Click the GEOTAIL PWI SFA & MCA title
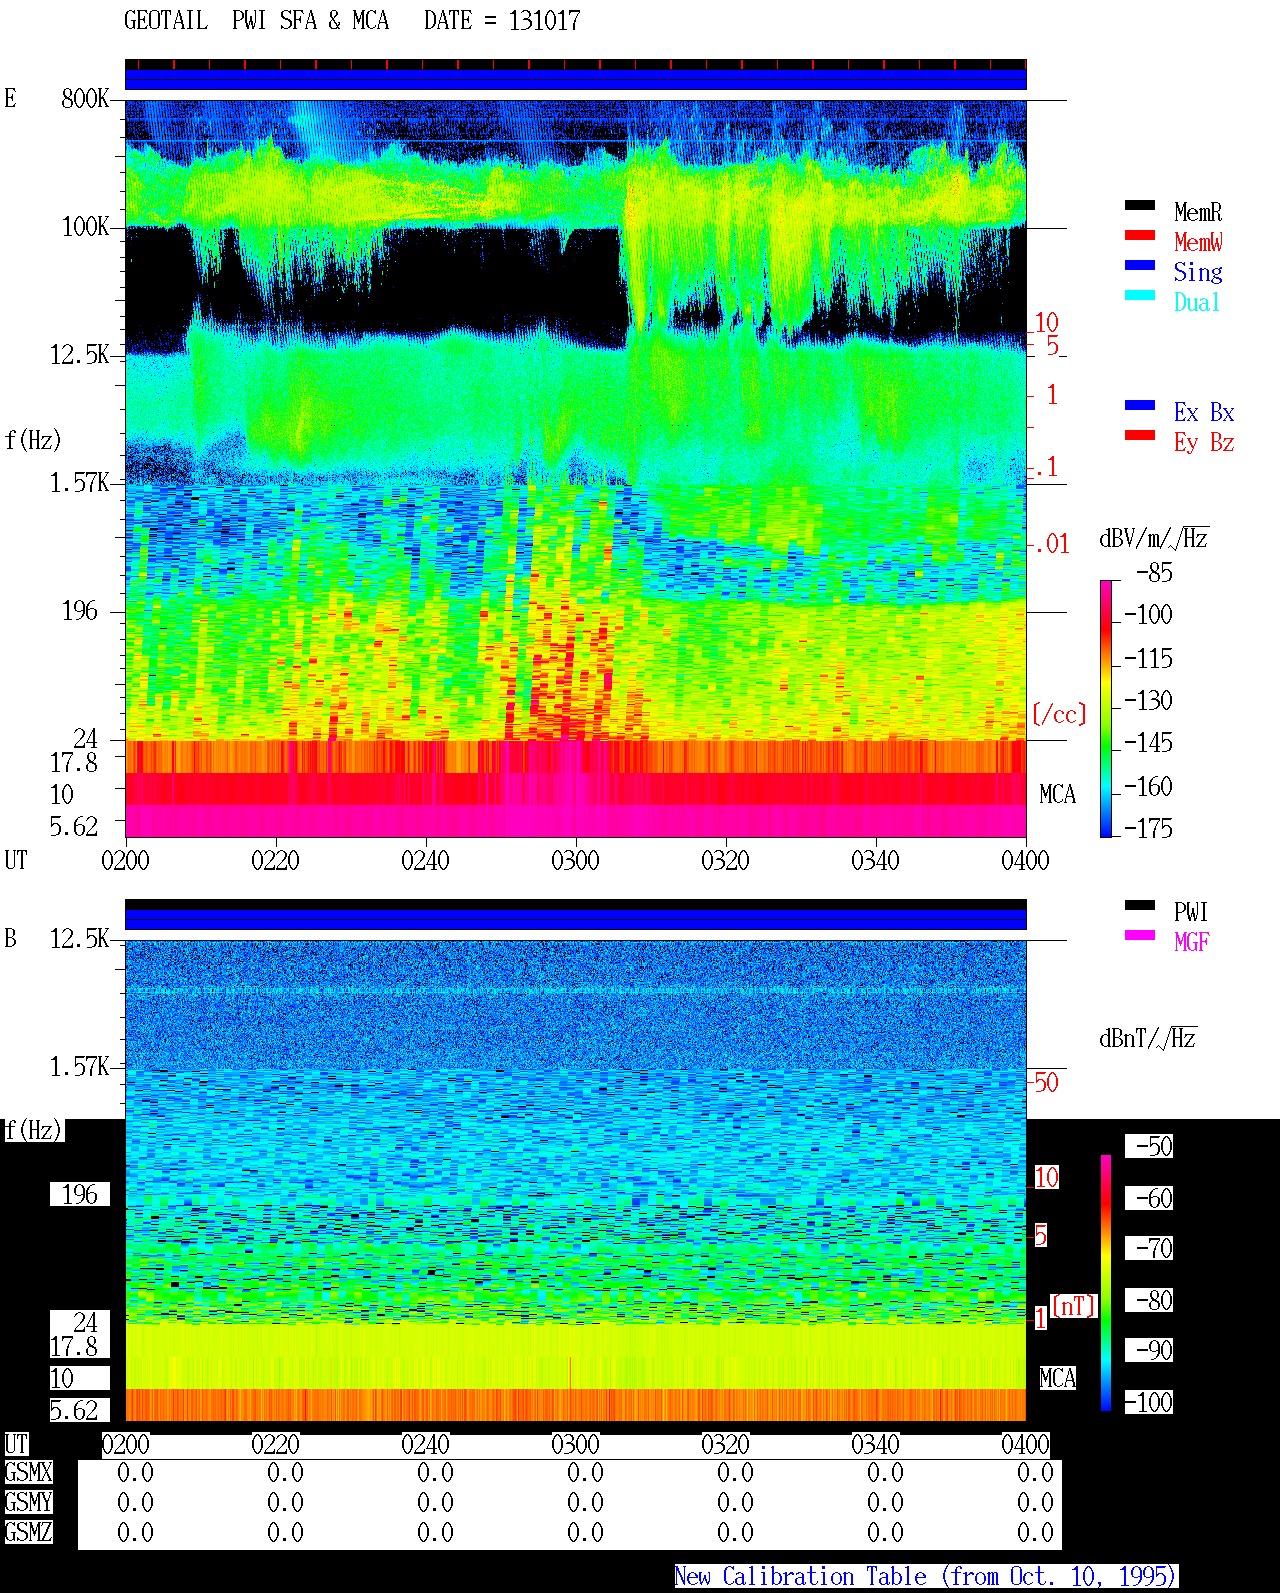The image size is (1280, 1593). (352, 21)
